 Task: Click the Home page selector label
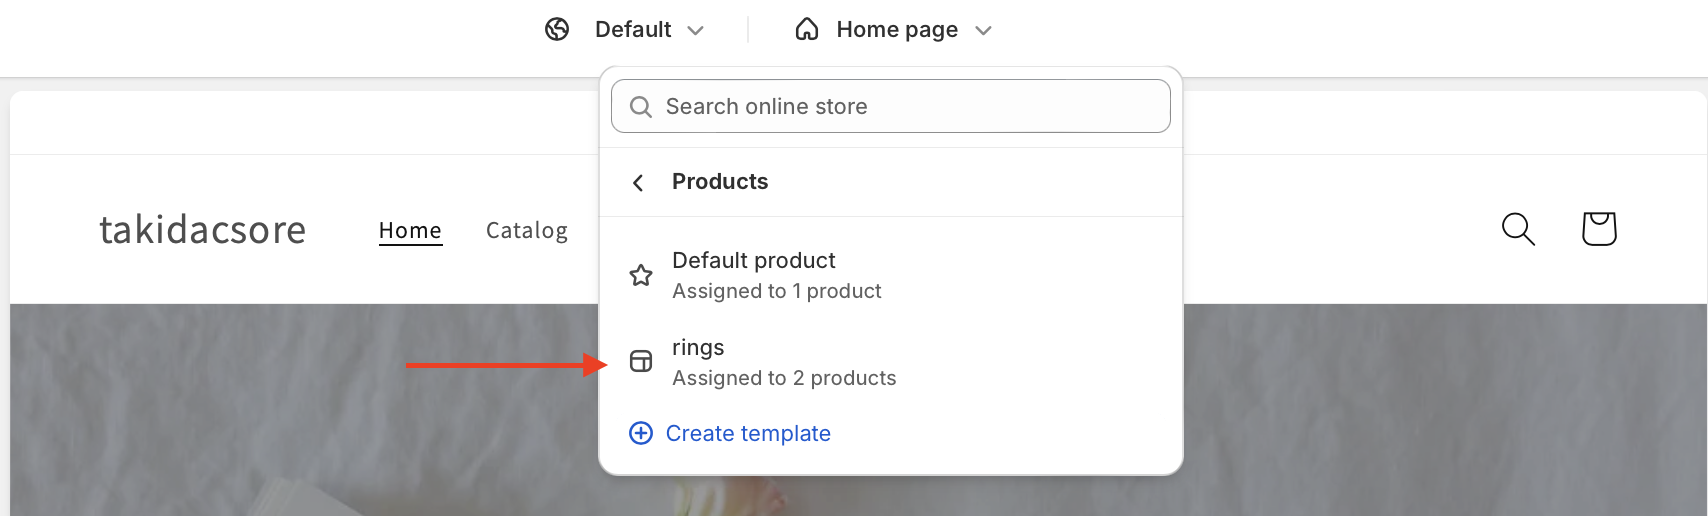tap(897, 30)
